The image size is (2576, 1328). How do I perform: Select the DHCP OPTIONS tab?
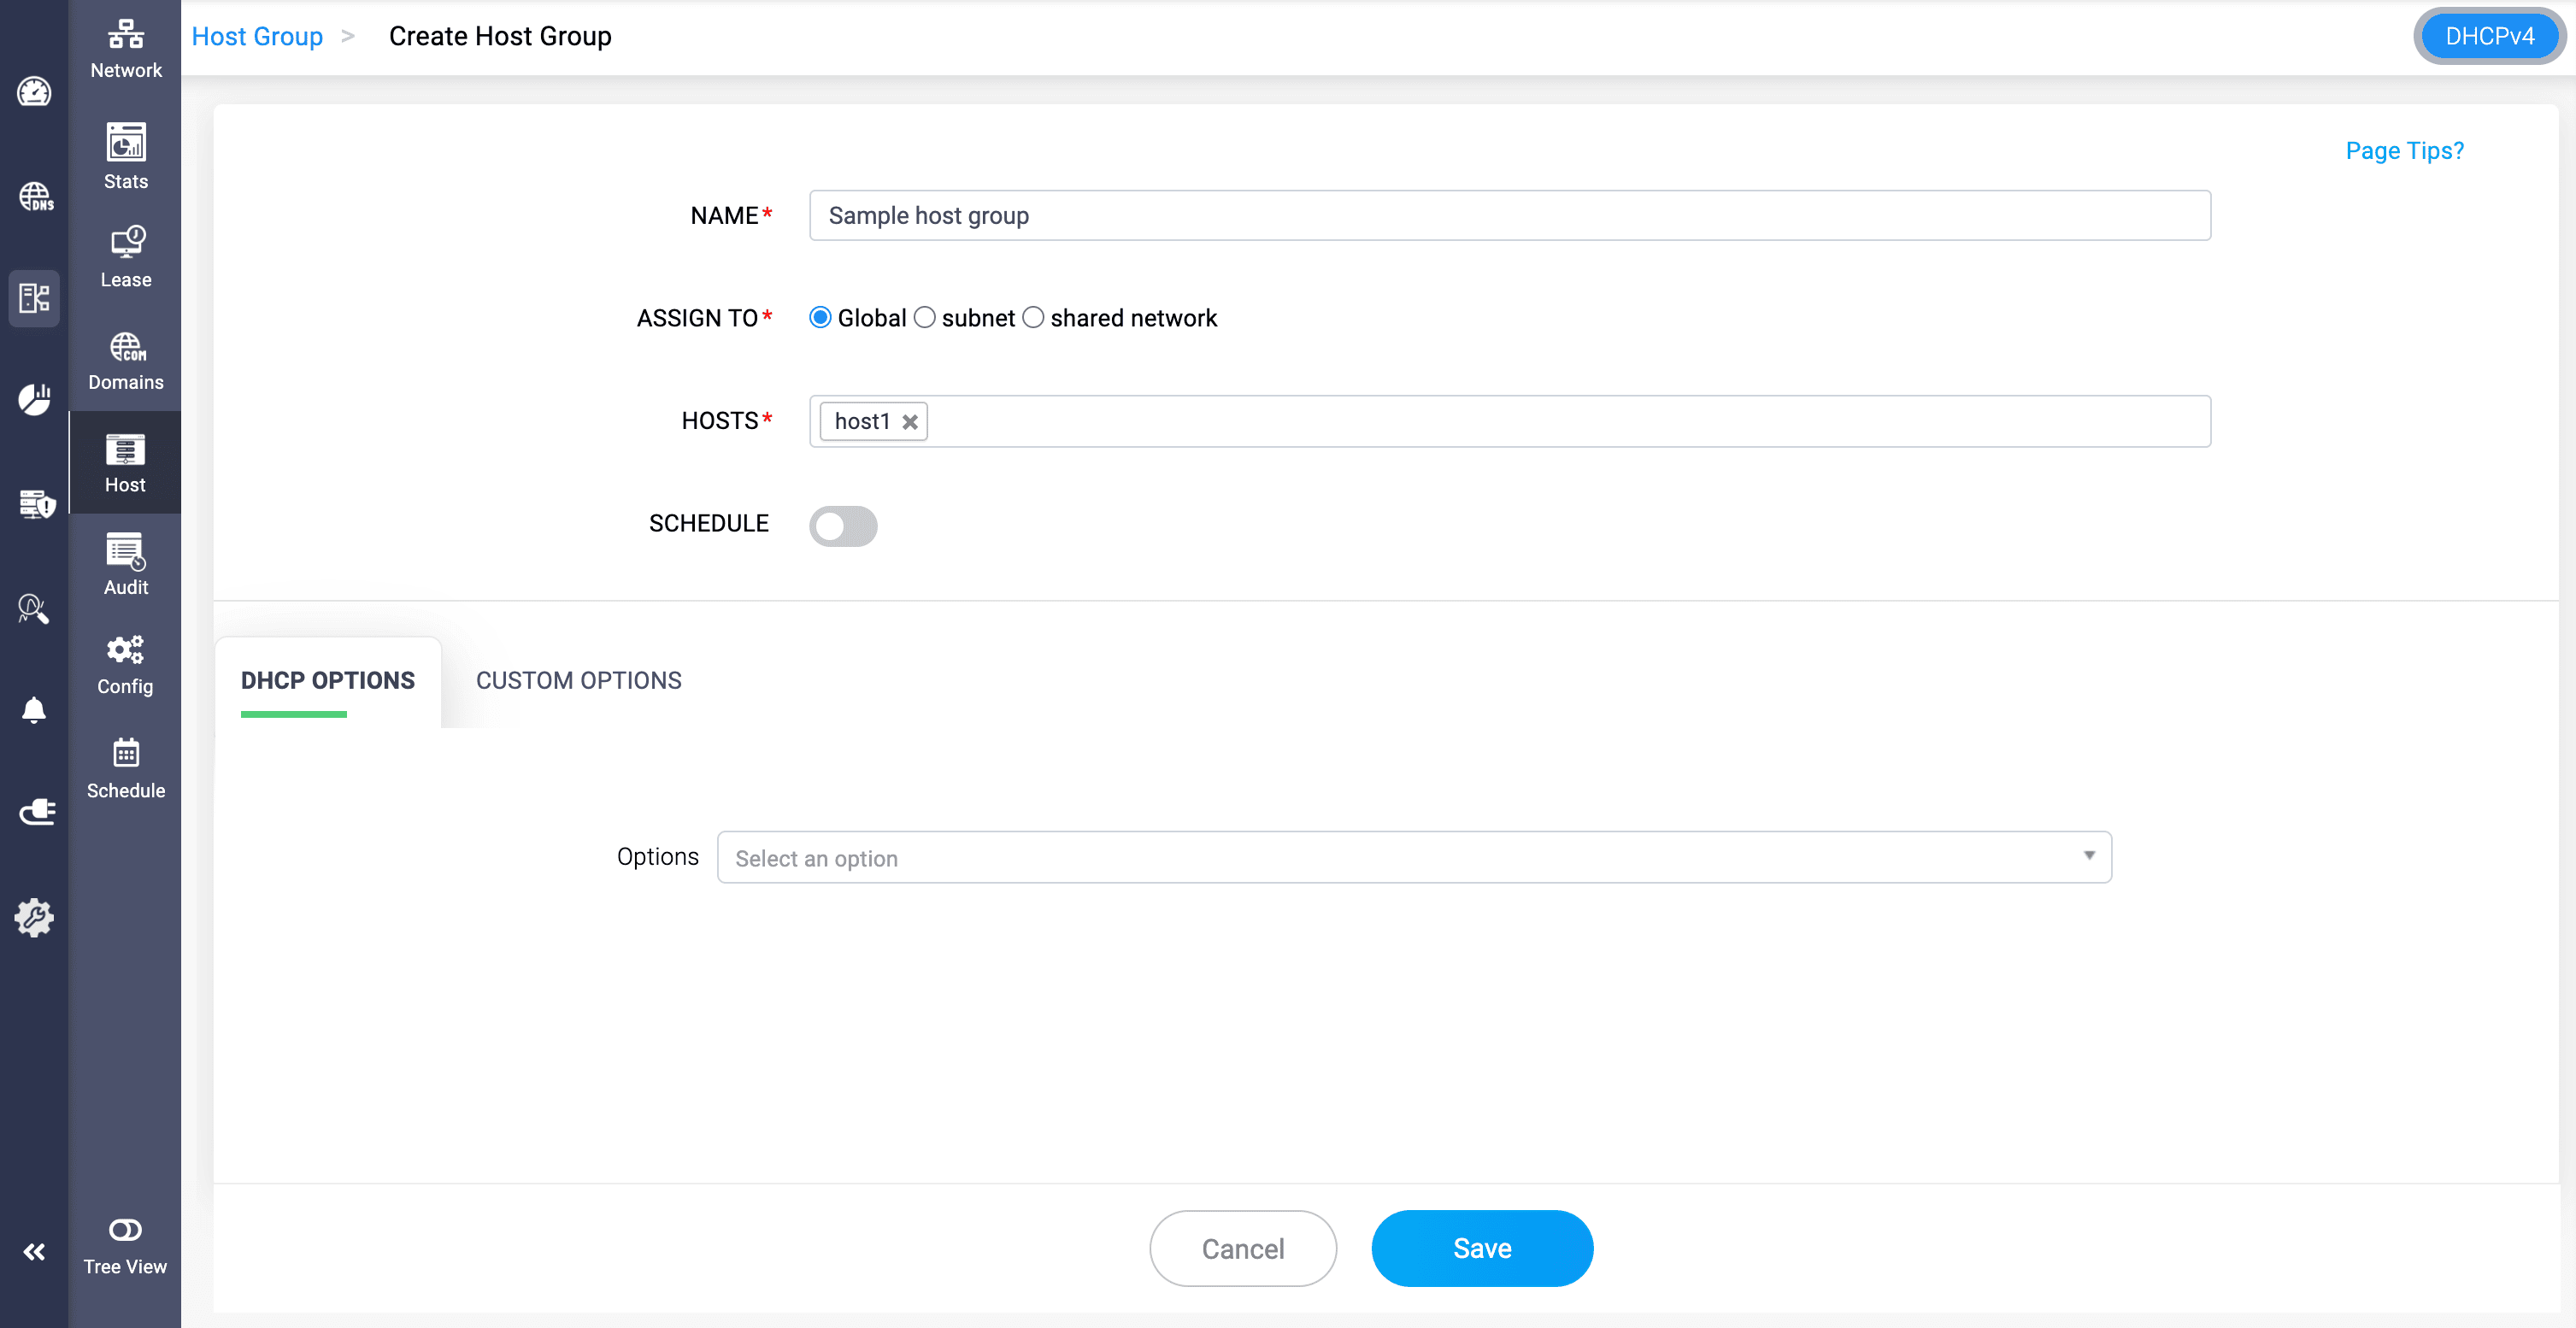327,680
